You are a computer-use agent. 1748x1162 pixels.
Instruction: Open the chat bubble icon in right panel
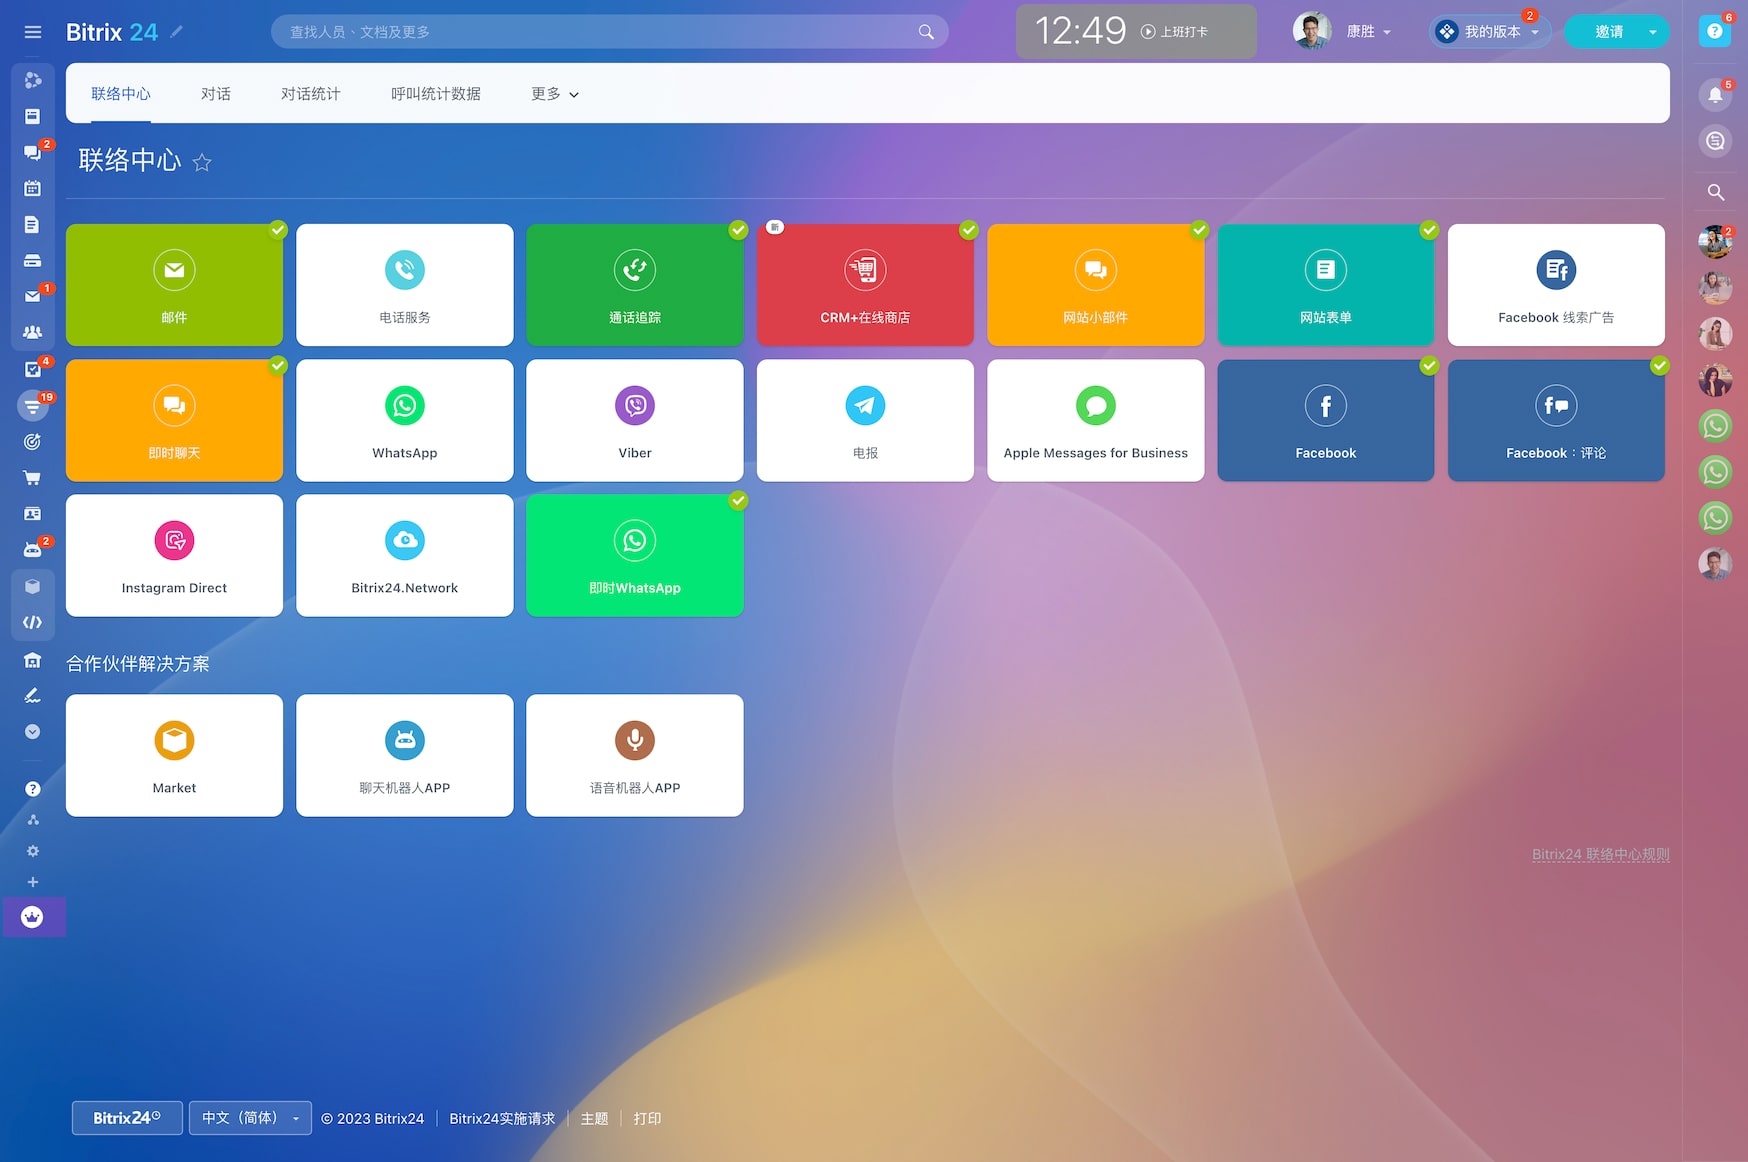(x=1715, y=141)
